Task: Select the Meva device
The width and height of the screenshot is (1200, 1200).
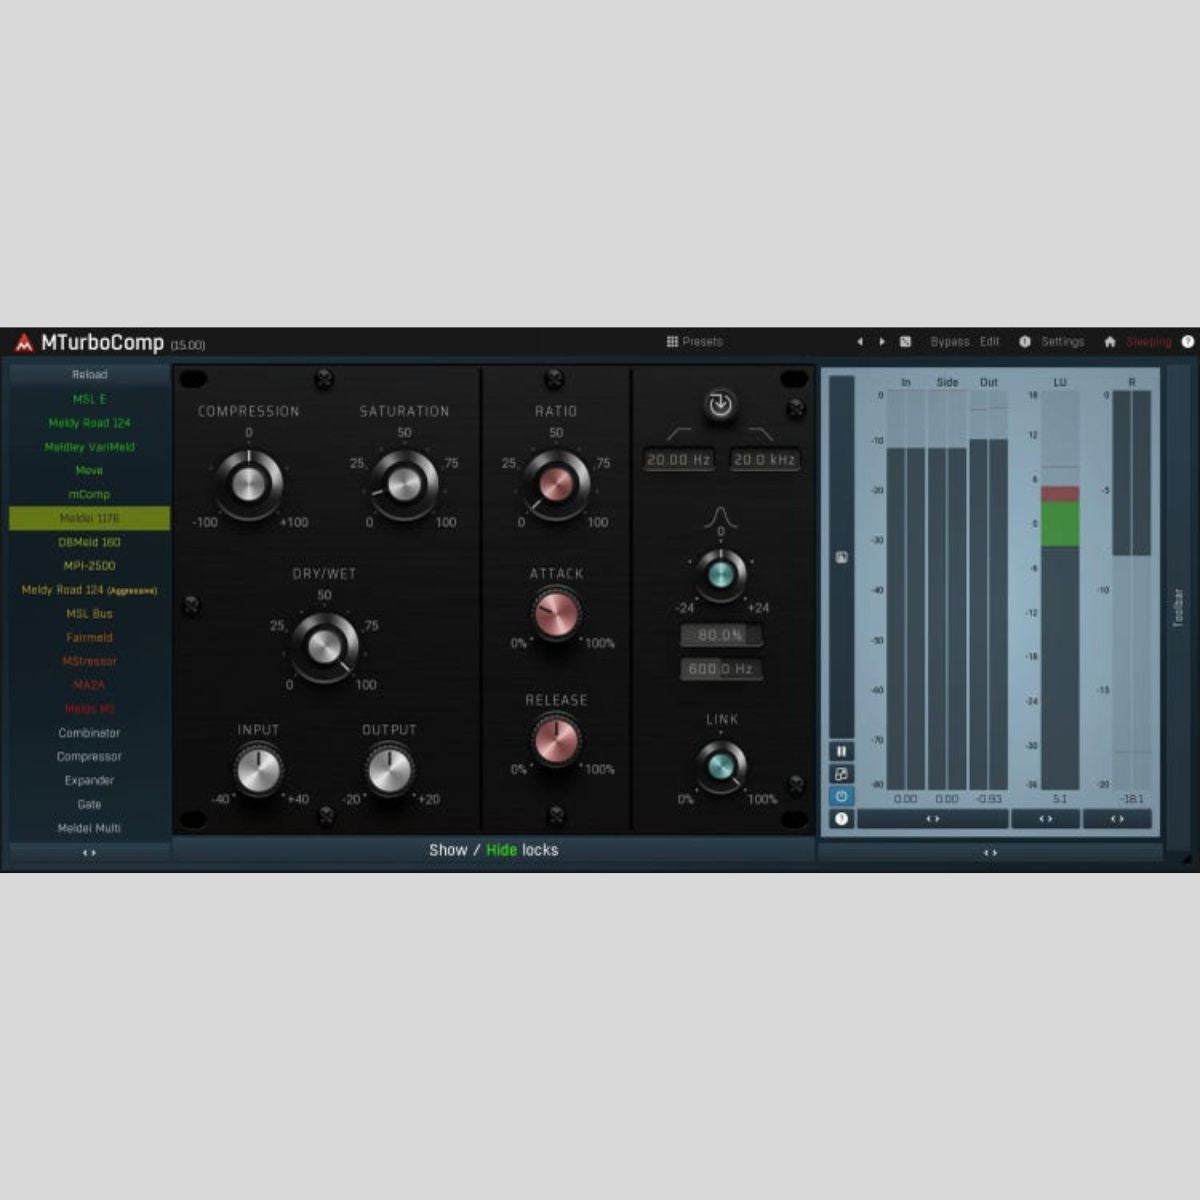Action: [x=89, y=470]
